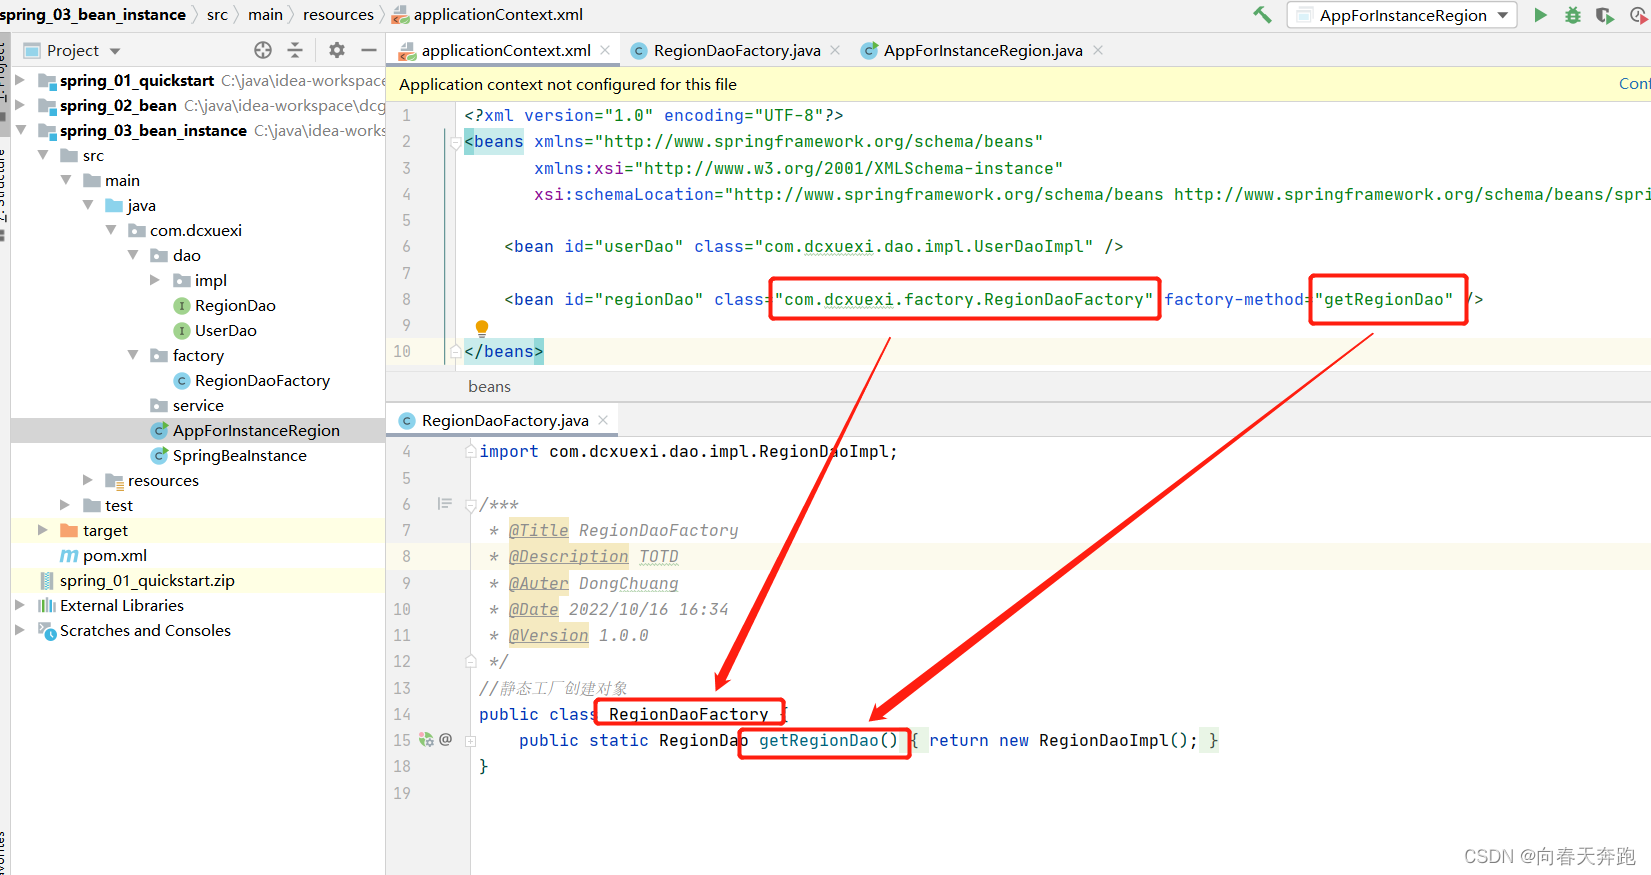This screenshot has width=1651, height=875.
Task: Click the run gutter icon on line 15
Action: point(426,739)
